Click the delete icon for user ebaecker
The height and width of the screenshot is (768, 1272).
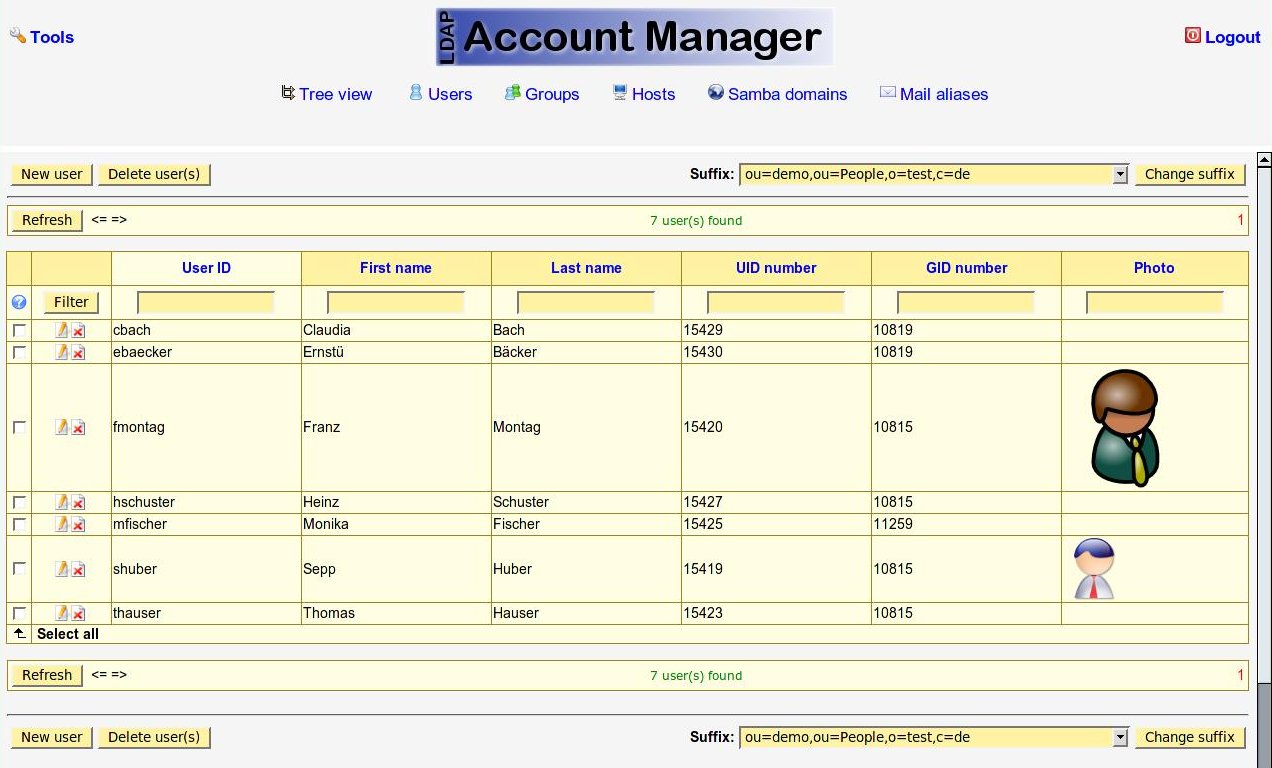click(x=78, y=352)
